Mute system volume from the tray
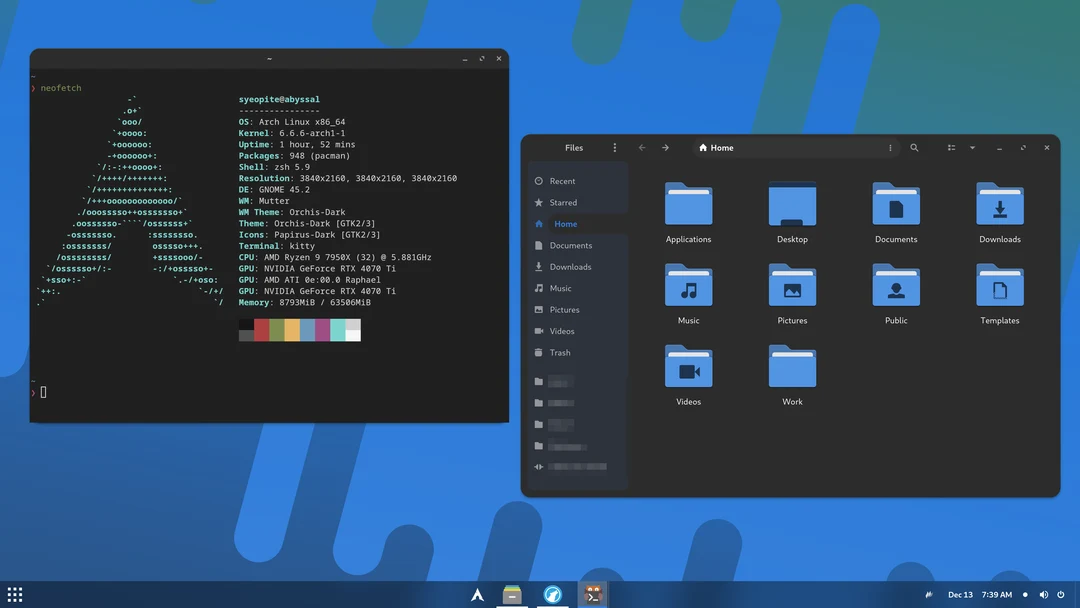Image resolution: width=1080 pixels, height=608 pixels. [1043, 594]
